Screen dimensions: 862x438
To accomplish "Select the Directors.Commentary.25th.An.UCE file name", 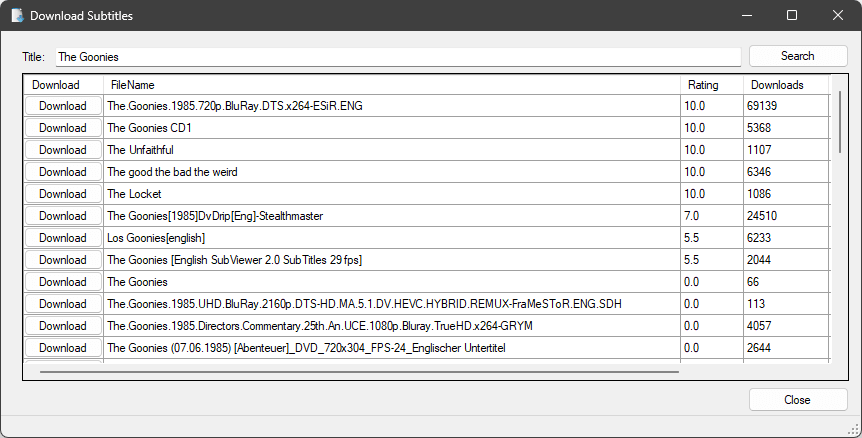I will 320,326.
